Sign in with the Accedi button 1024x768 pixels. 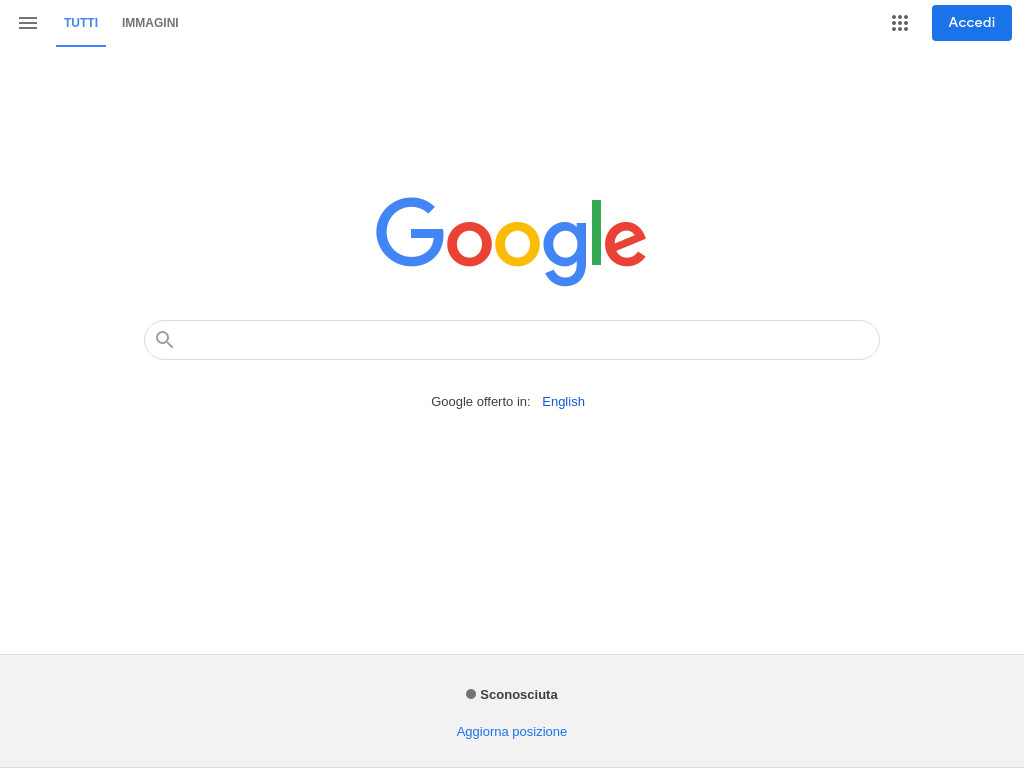[x=972, y=23]
